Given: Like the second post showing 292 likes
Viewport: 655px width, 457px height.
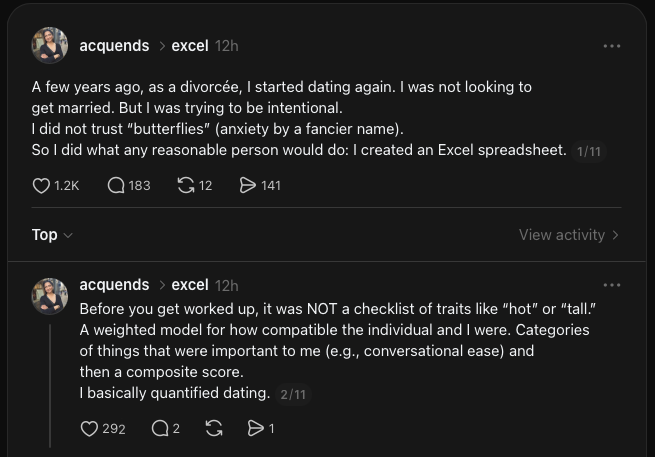Looking at the screenshot, I should coord(90,428).
